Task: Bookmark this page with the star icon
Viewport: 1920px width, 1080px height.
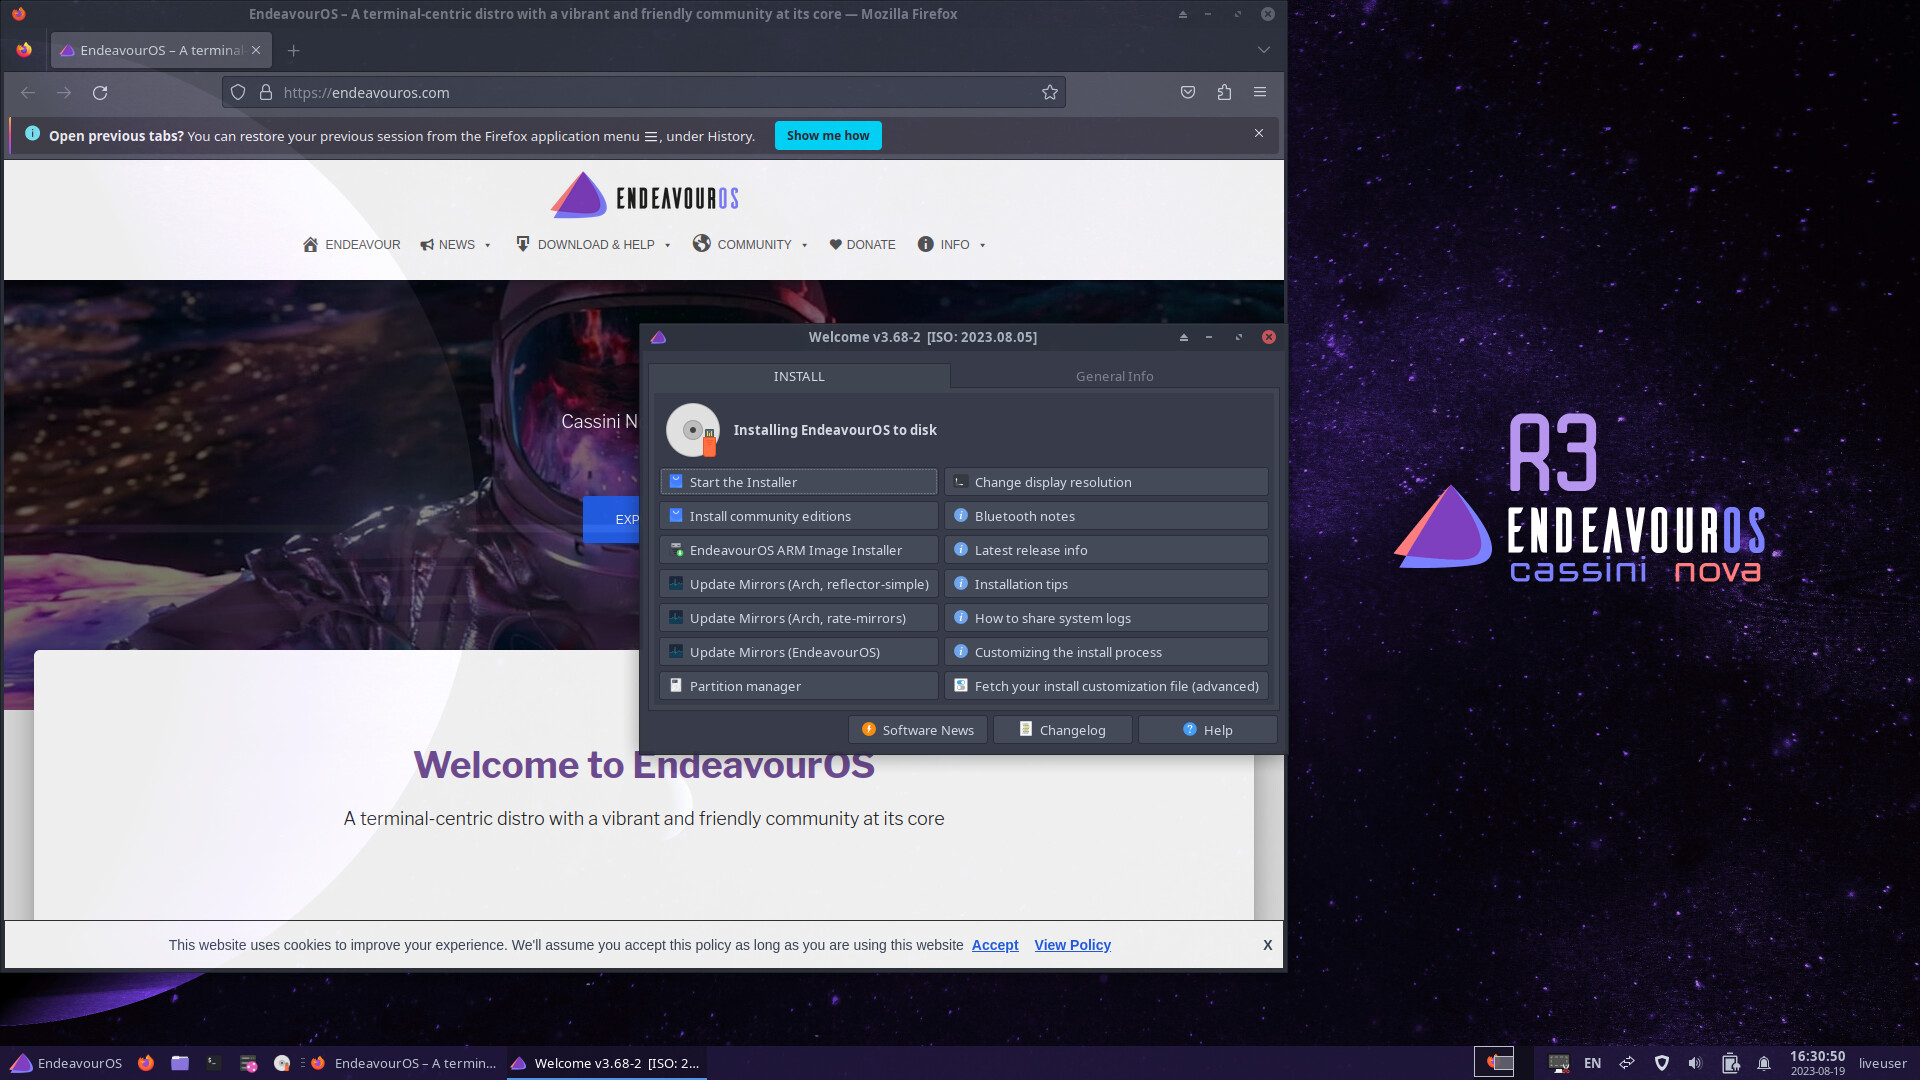Action: [1049, 93]
